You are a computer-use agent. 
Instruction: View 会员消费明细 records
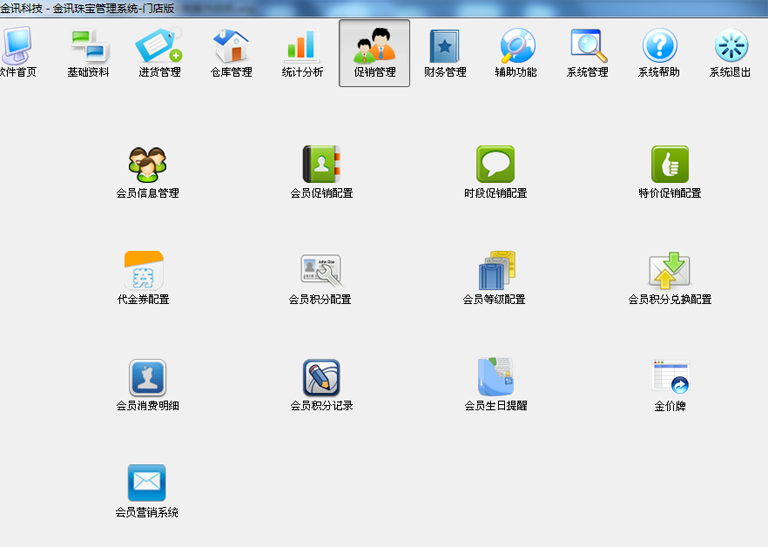(147, 378)
